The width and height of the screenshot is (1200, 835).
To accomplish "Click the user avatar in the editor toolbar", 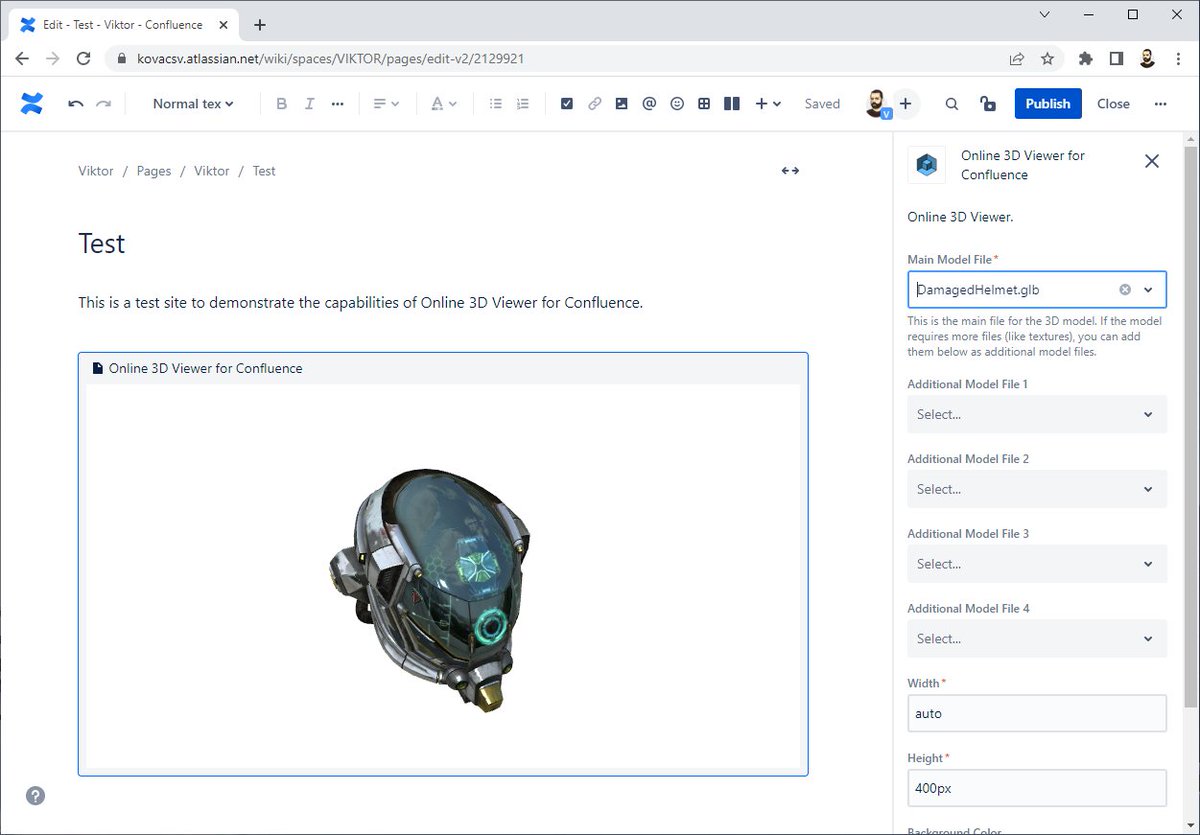I will coord(877,103).
